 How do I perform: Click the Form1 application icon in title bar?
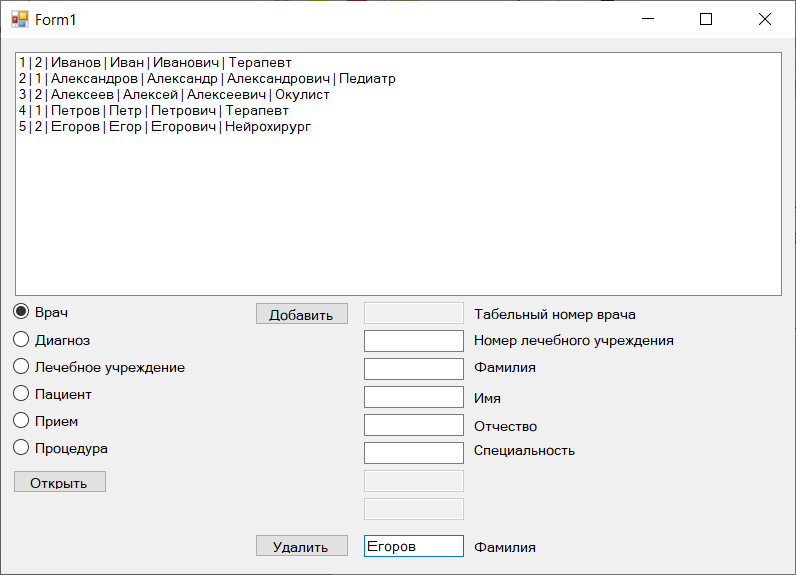[20, 19]
